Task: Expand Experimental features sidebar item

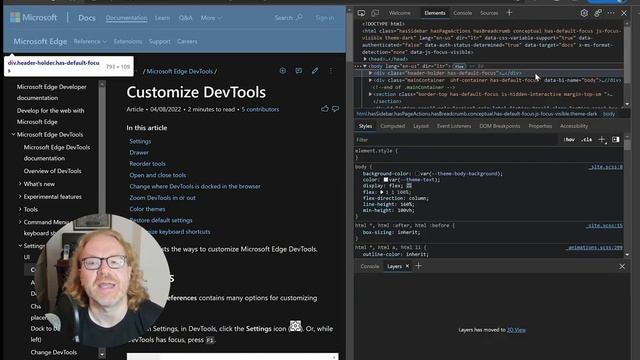Action: 20,196
